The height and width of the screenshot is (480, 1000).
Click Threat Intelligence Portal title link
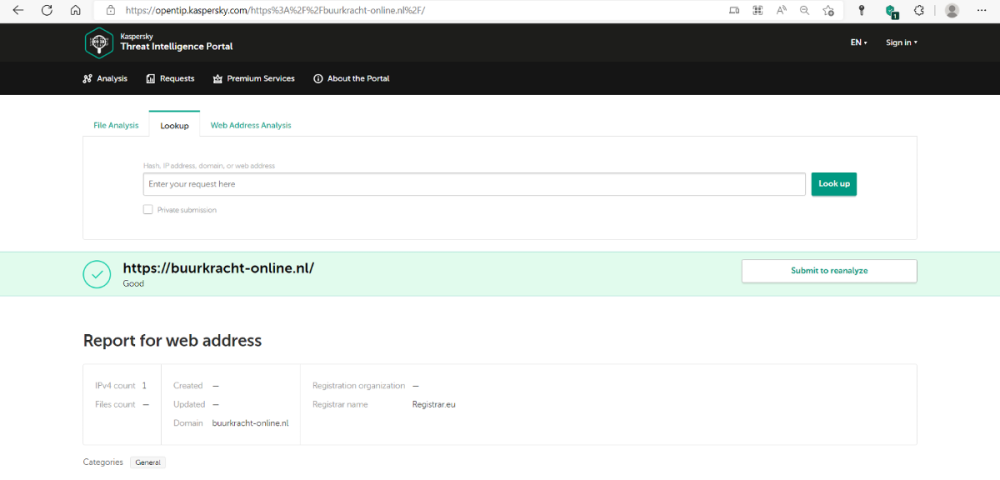click(177, 47)
